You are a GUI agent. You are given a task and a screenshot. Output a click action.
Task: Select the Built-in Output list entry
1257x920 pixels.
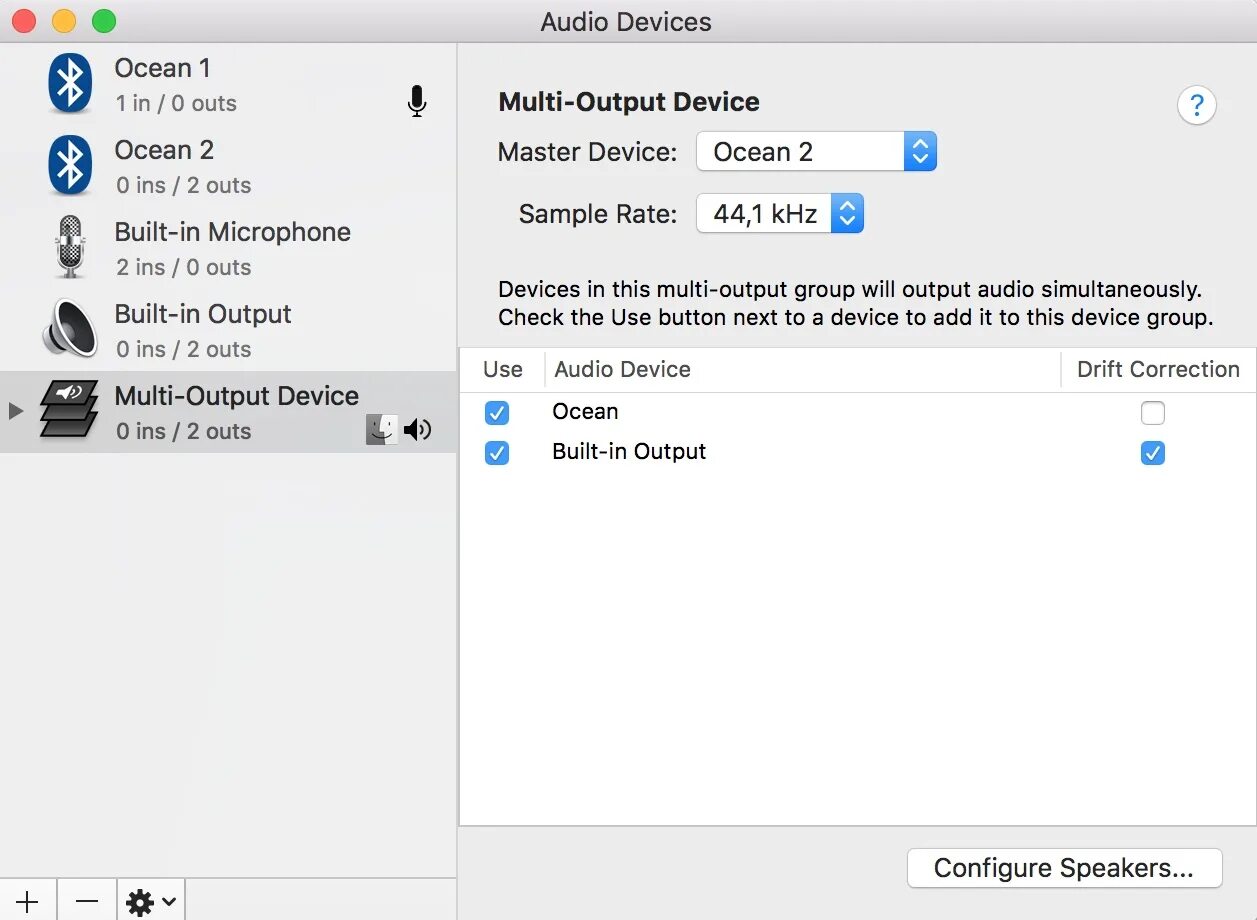click(228, 330)
